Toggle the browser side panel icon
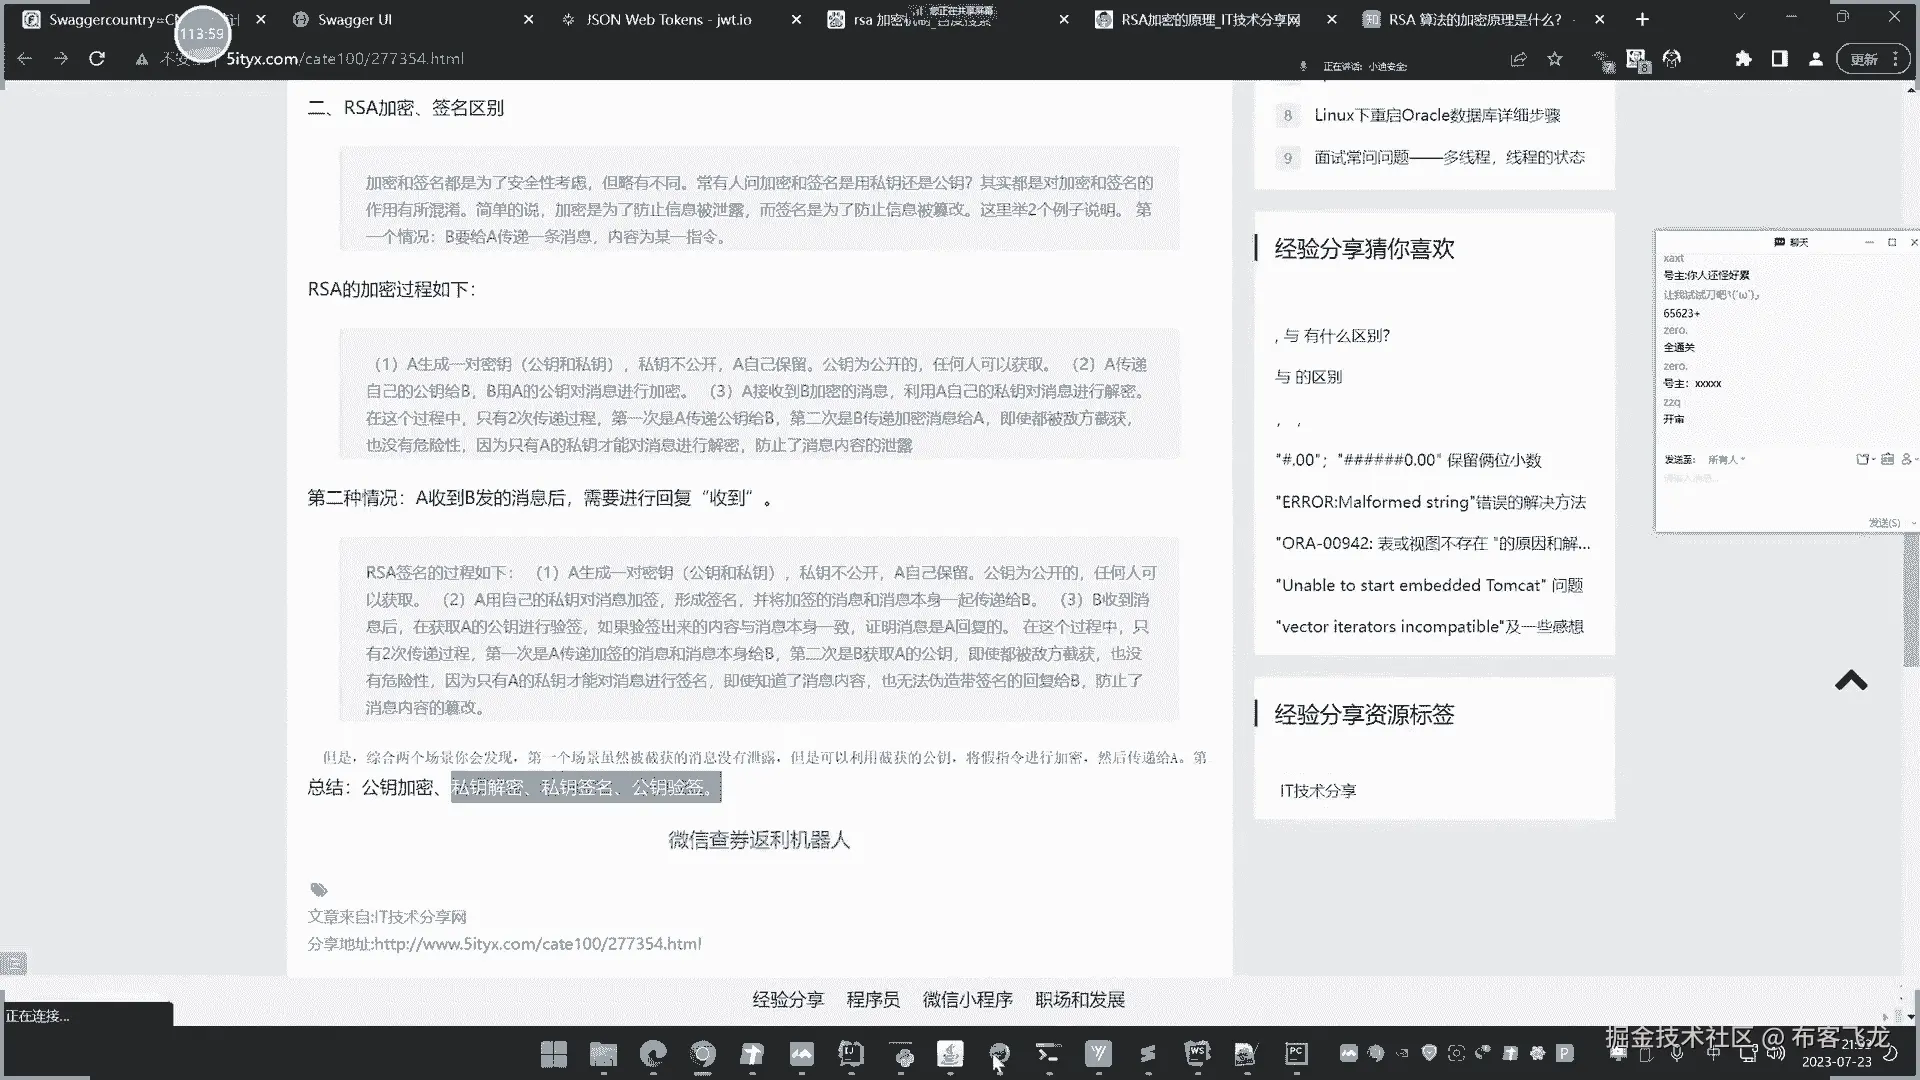The width and height of the screenshot is (1920, 1080). (x=1779, y=59)
